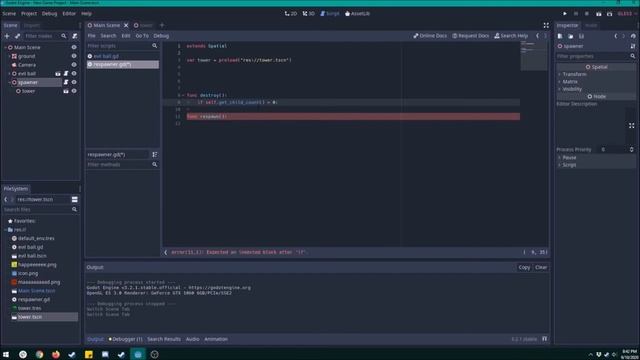
Task: Collapse the Main Scene tree root
Action: coord(5,47)
